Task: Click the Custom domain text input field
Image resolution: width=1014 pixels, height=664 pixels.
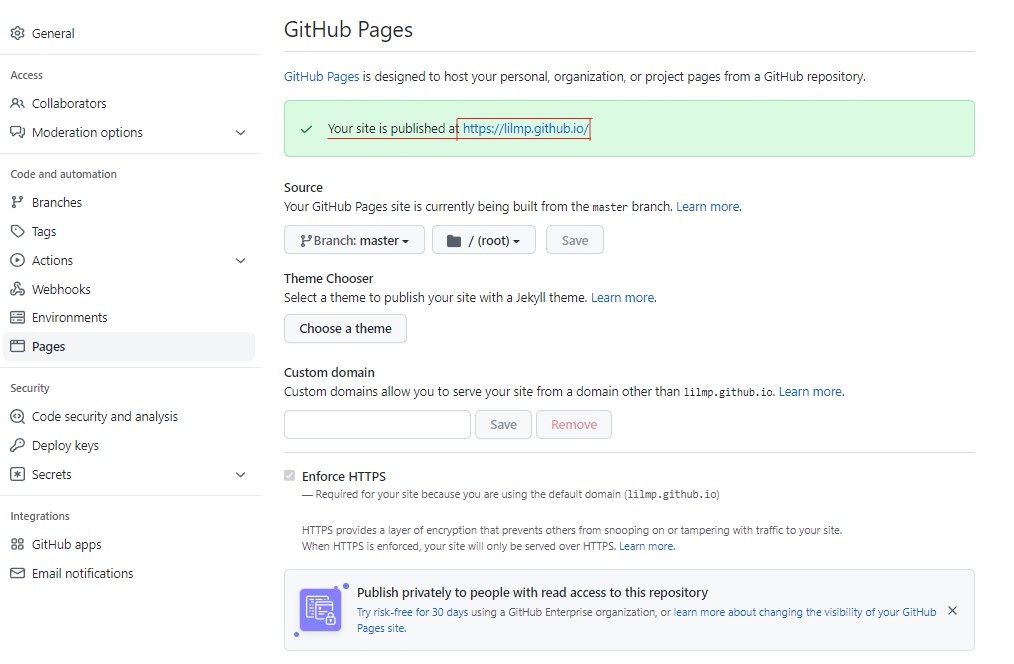Action: [377, 424]
